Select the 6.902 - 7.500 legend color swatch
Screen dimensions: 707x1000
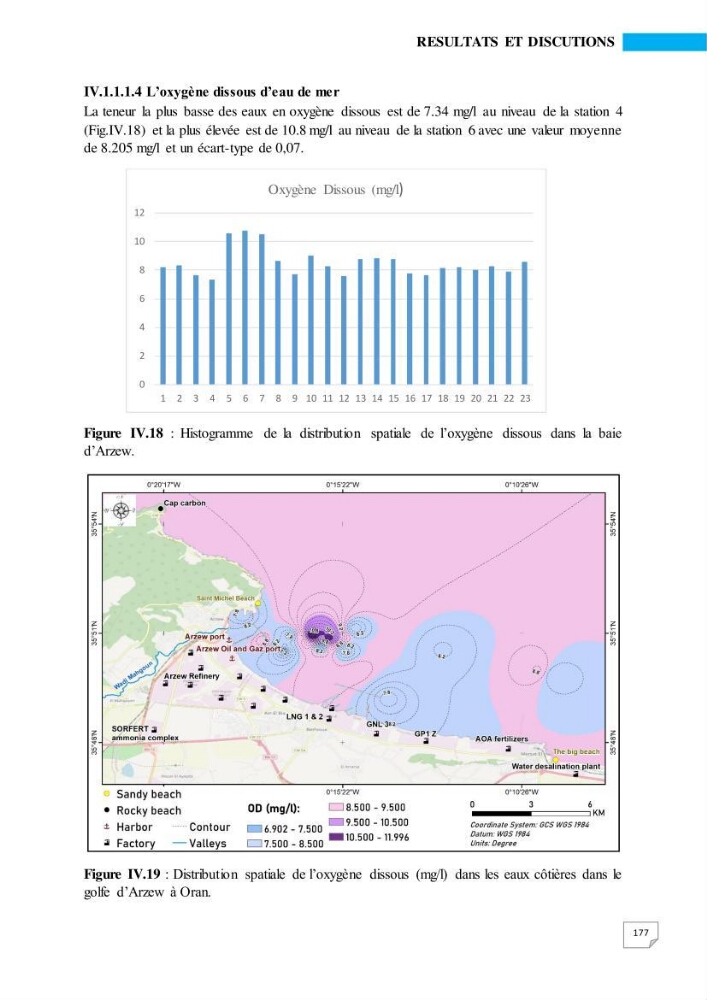255,829
